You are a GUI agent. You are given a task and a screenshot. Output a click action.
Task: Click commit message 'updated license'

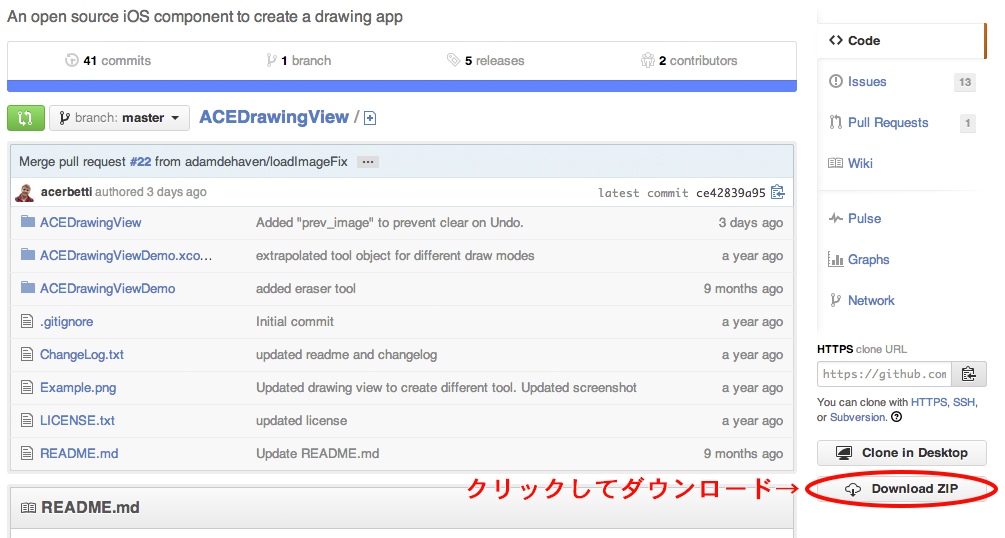[x=301, y=421]
